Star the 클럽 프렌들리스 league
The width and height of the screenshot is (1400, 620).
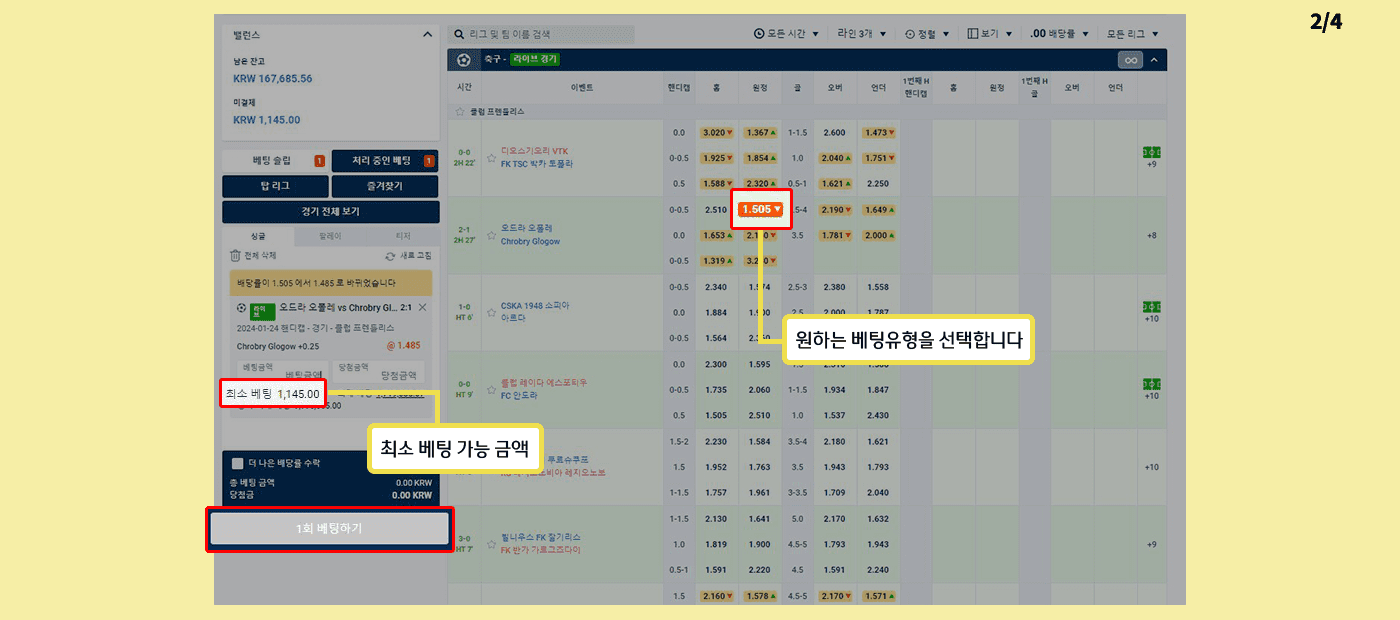coord(460,112)
